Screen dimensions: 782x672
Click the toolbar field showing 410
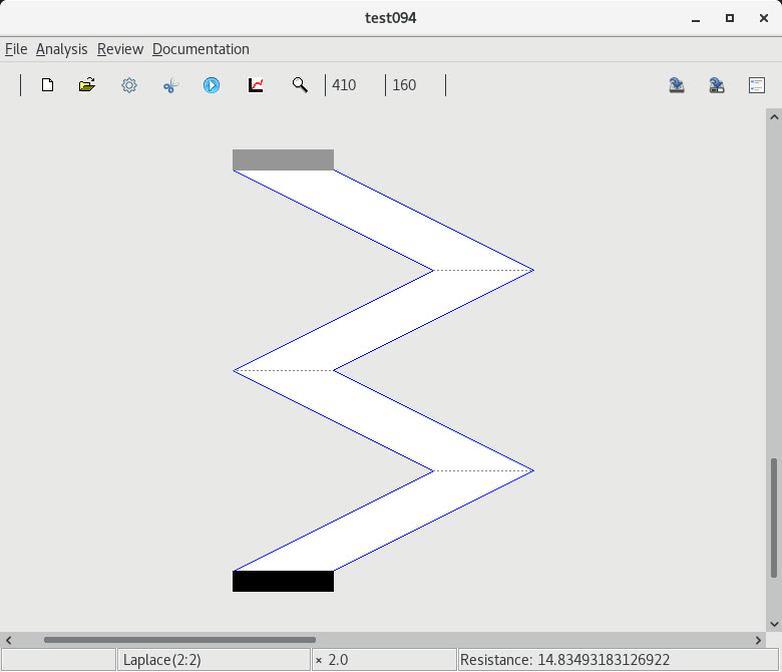(x=354, y=85)
